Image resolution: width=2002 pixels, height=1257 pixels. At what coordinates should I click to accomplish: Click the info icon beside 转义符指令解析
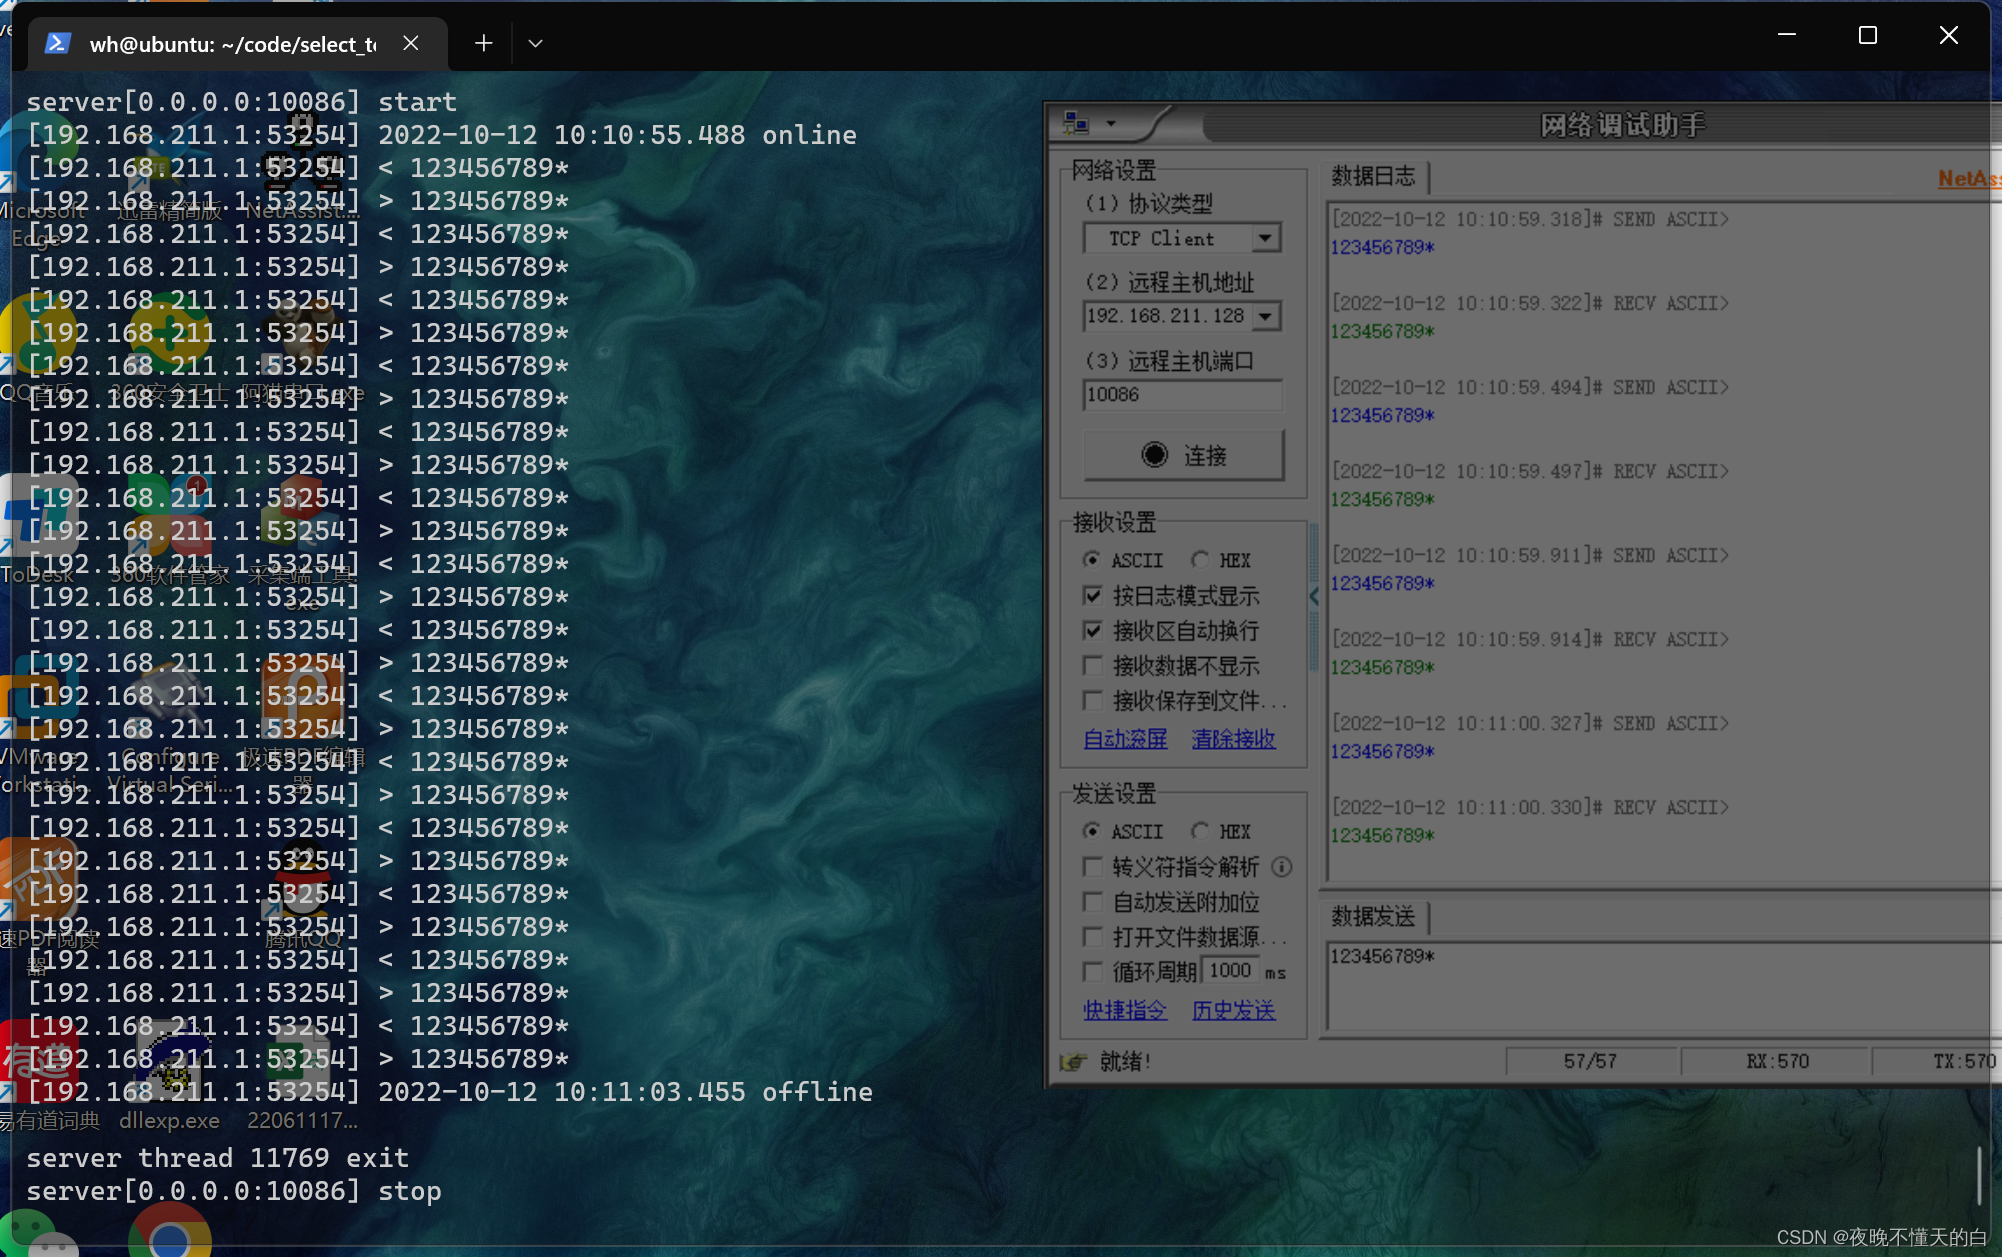click(1282, 867)
